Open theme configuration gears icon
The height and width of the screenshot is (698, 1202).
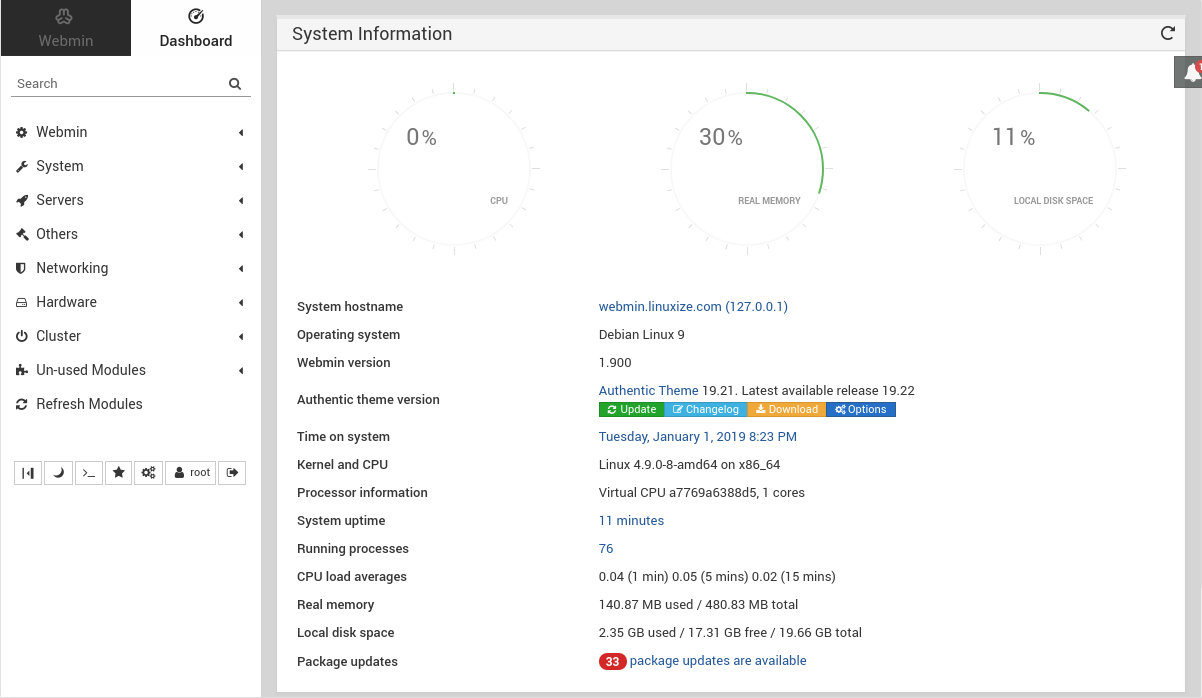click(148, 473)
